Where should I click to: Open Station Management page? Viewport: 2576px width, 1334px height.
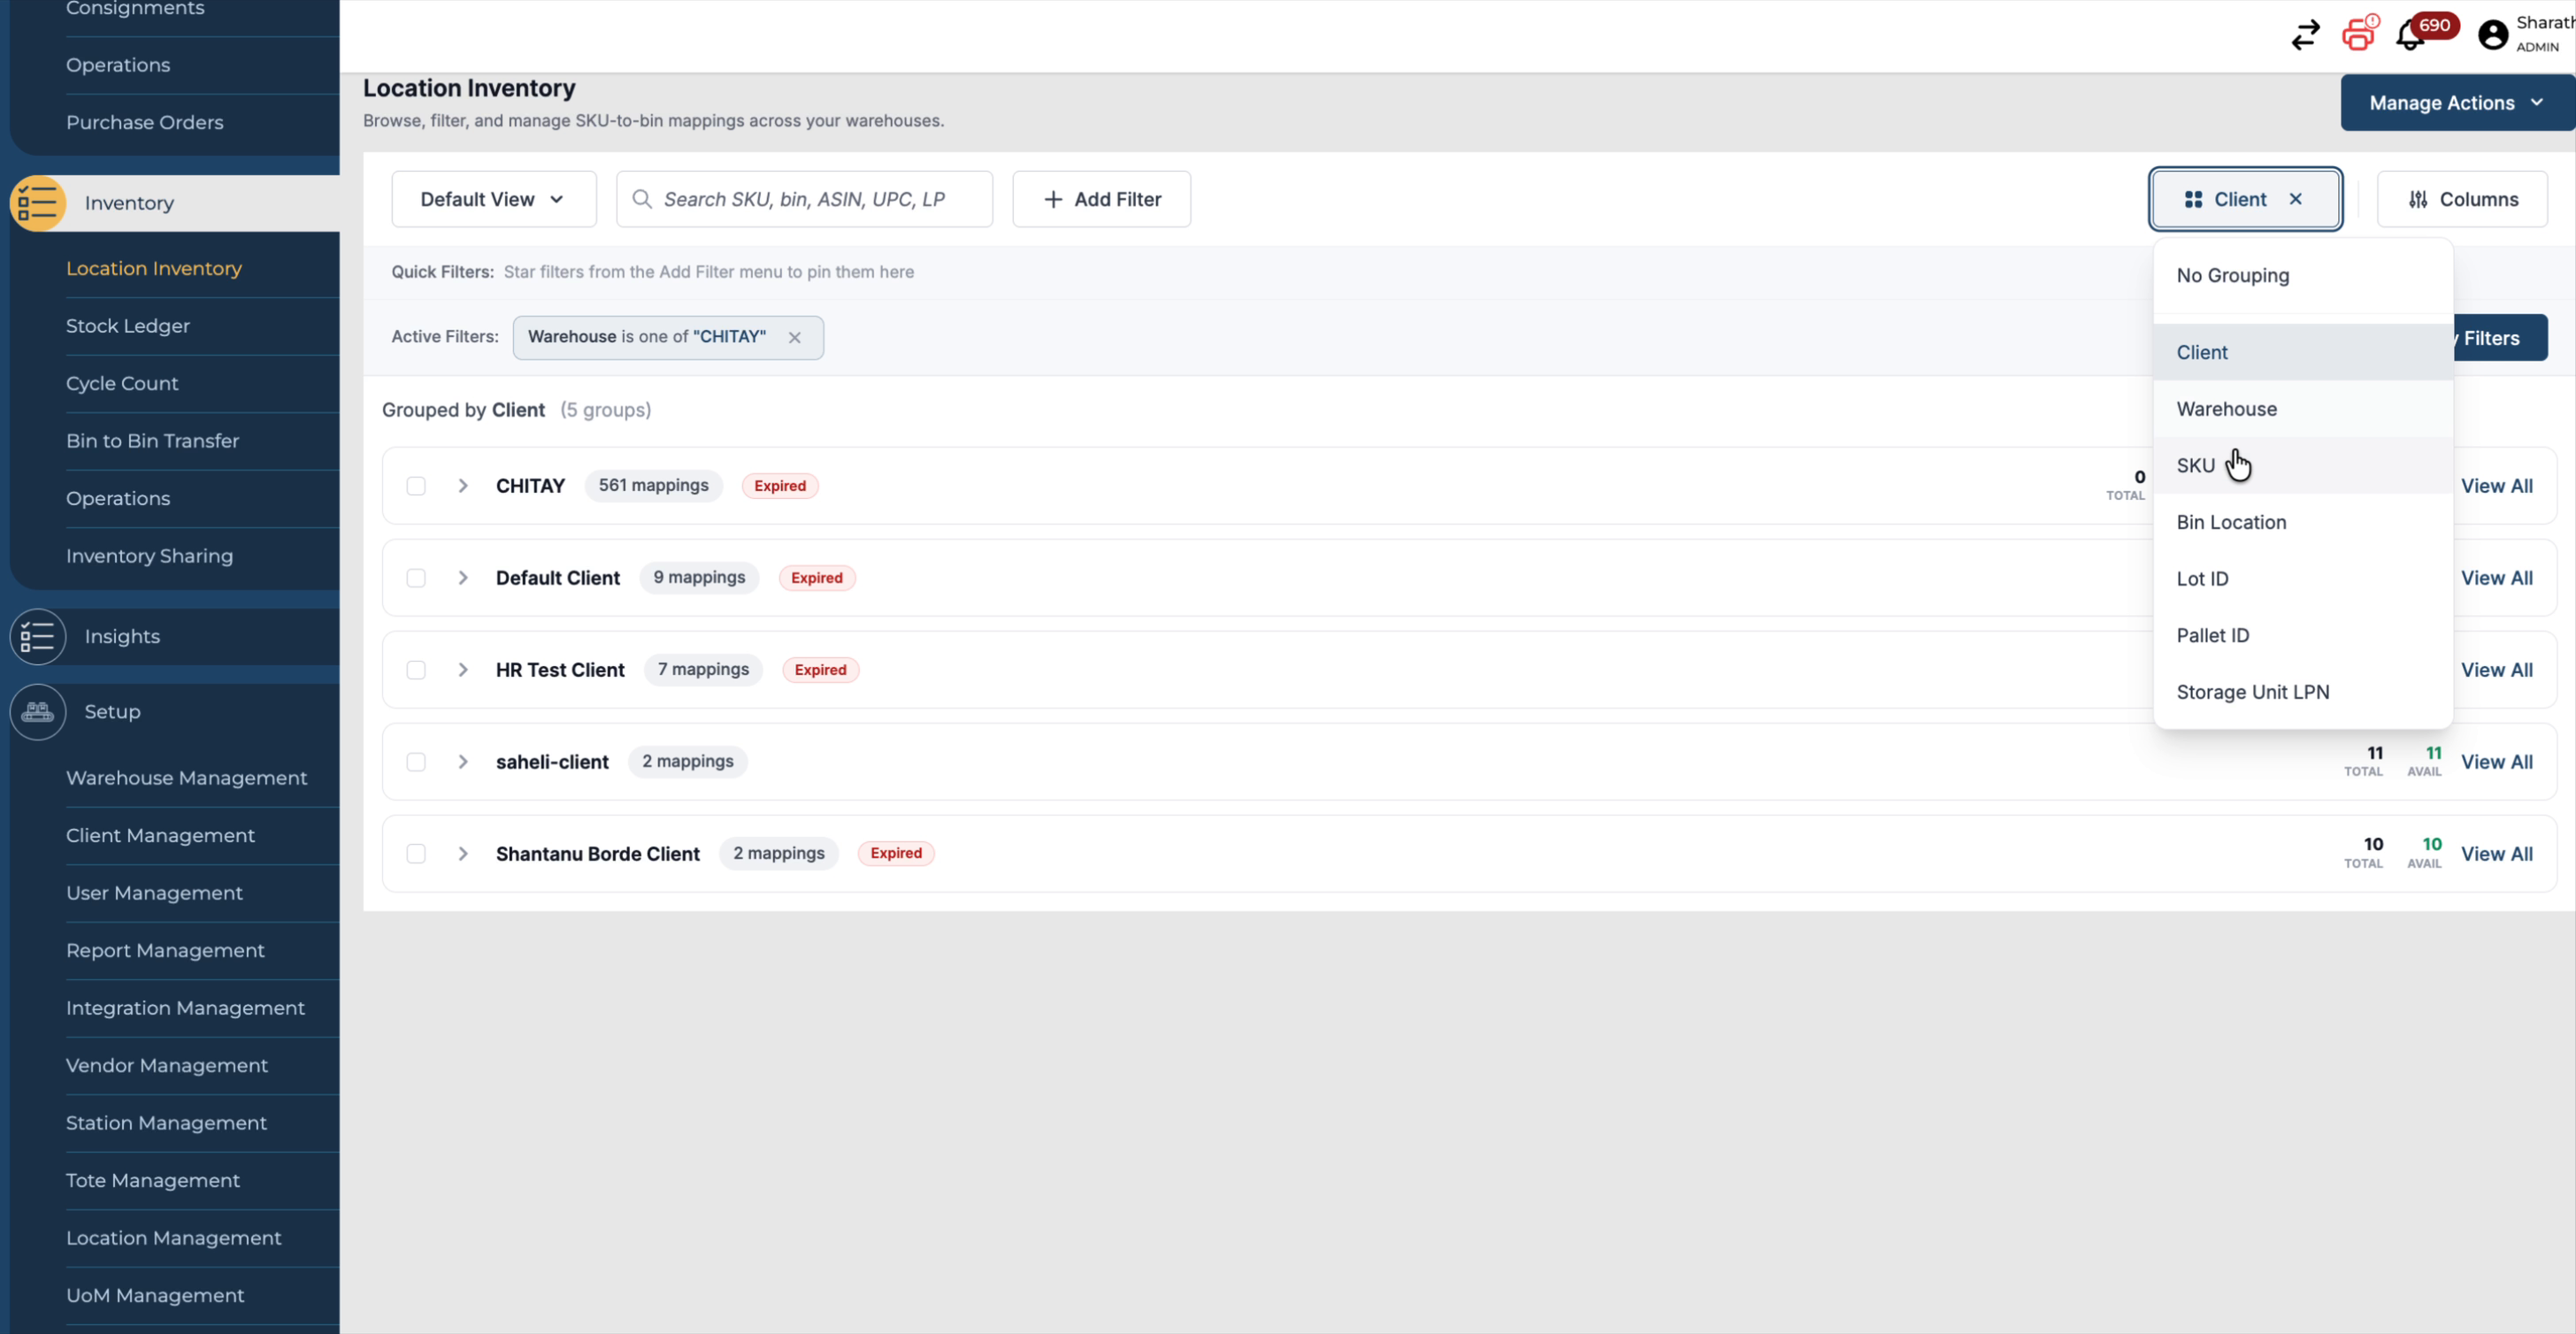click(x=166, y=1123)
